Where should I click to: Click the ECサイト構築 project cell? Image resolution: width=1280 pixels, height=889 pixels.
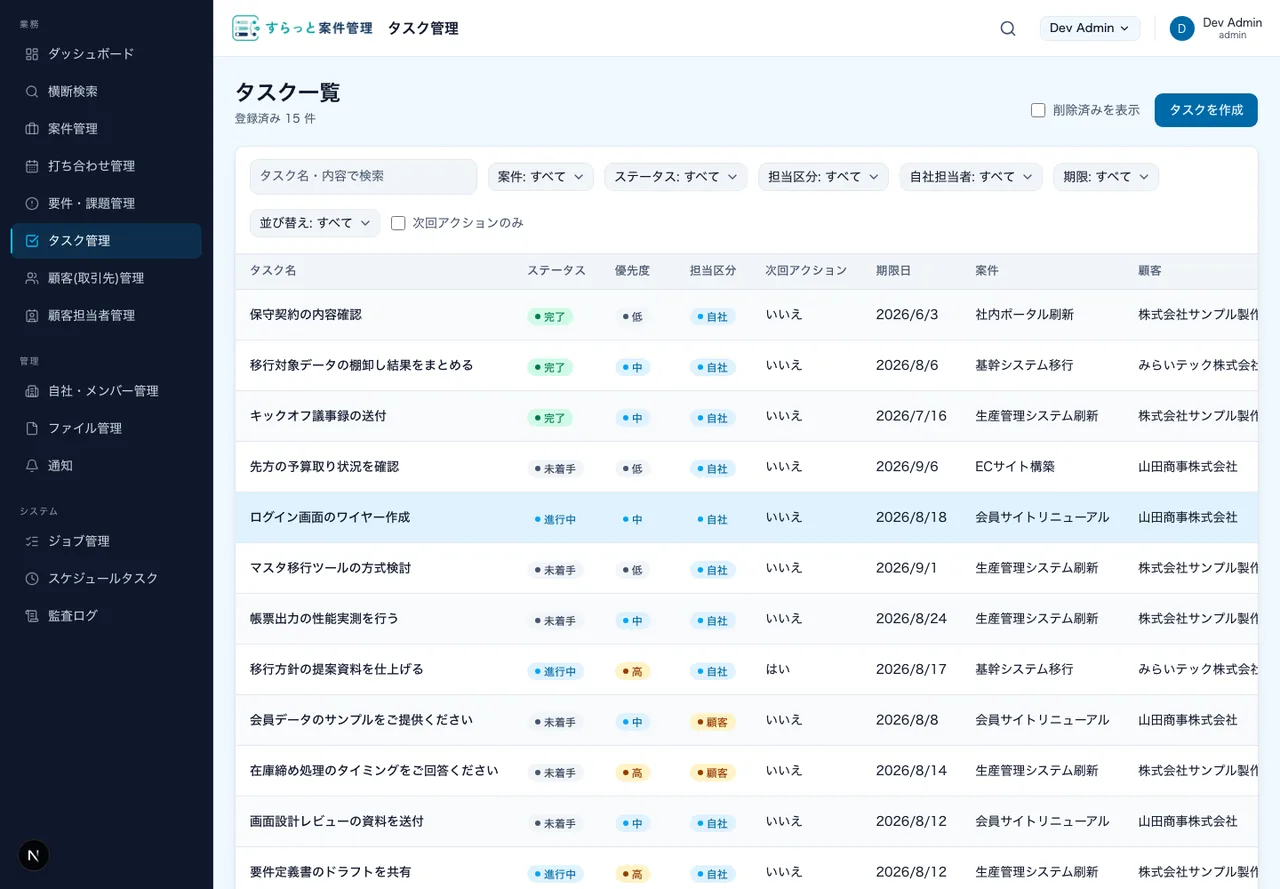click(1015, 467)
